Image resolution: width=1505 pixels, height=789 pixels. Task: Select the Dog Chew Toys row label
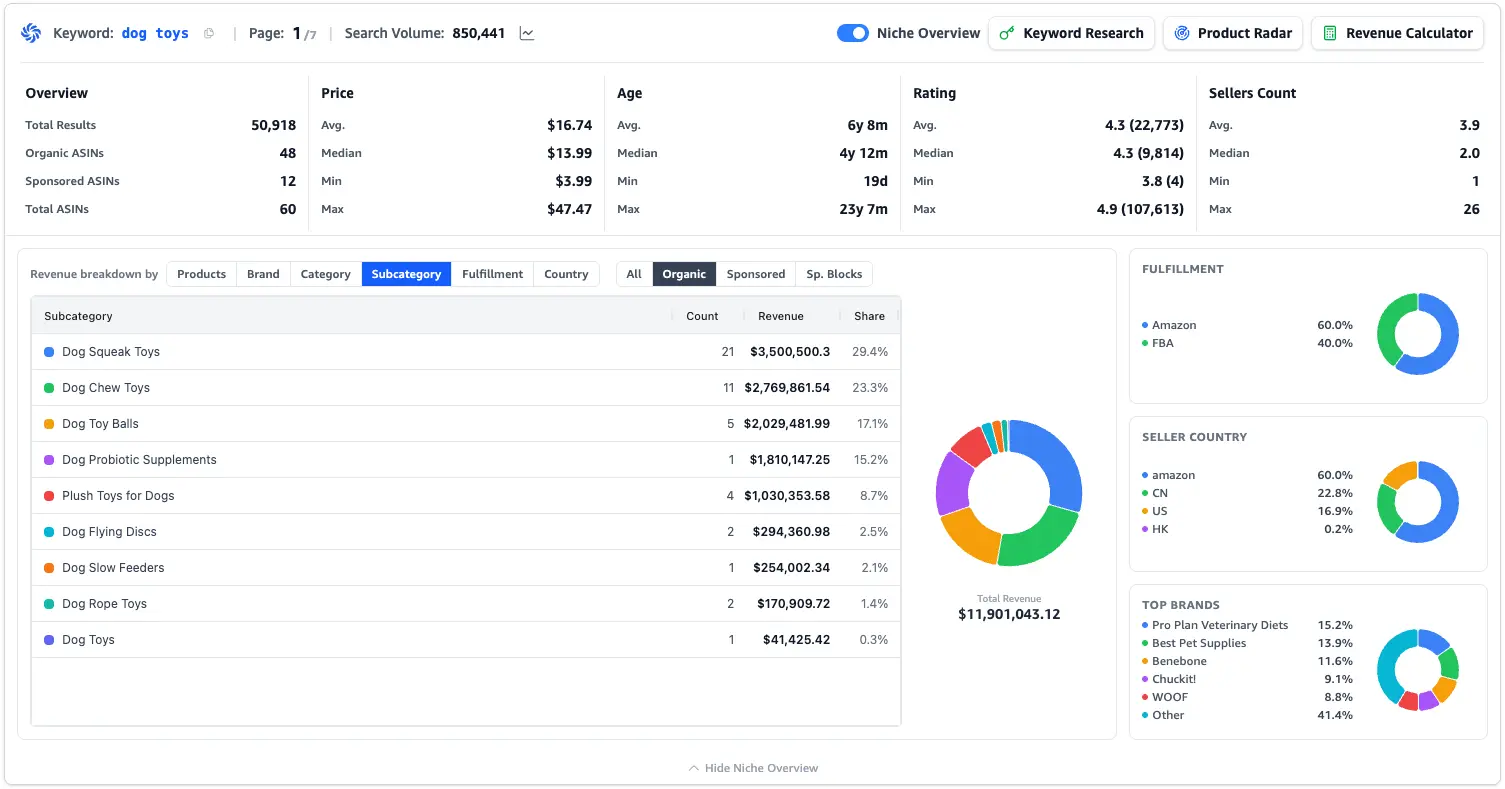pos(106,388)
